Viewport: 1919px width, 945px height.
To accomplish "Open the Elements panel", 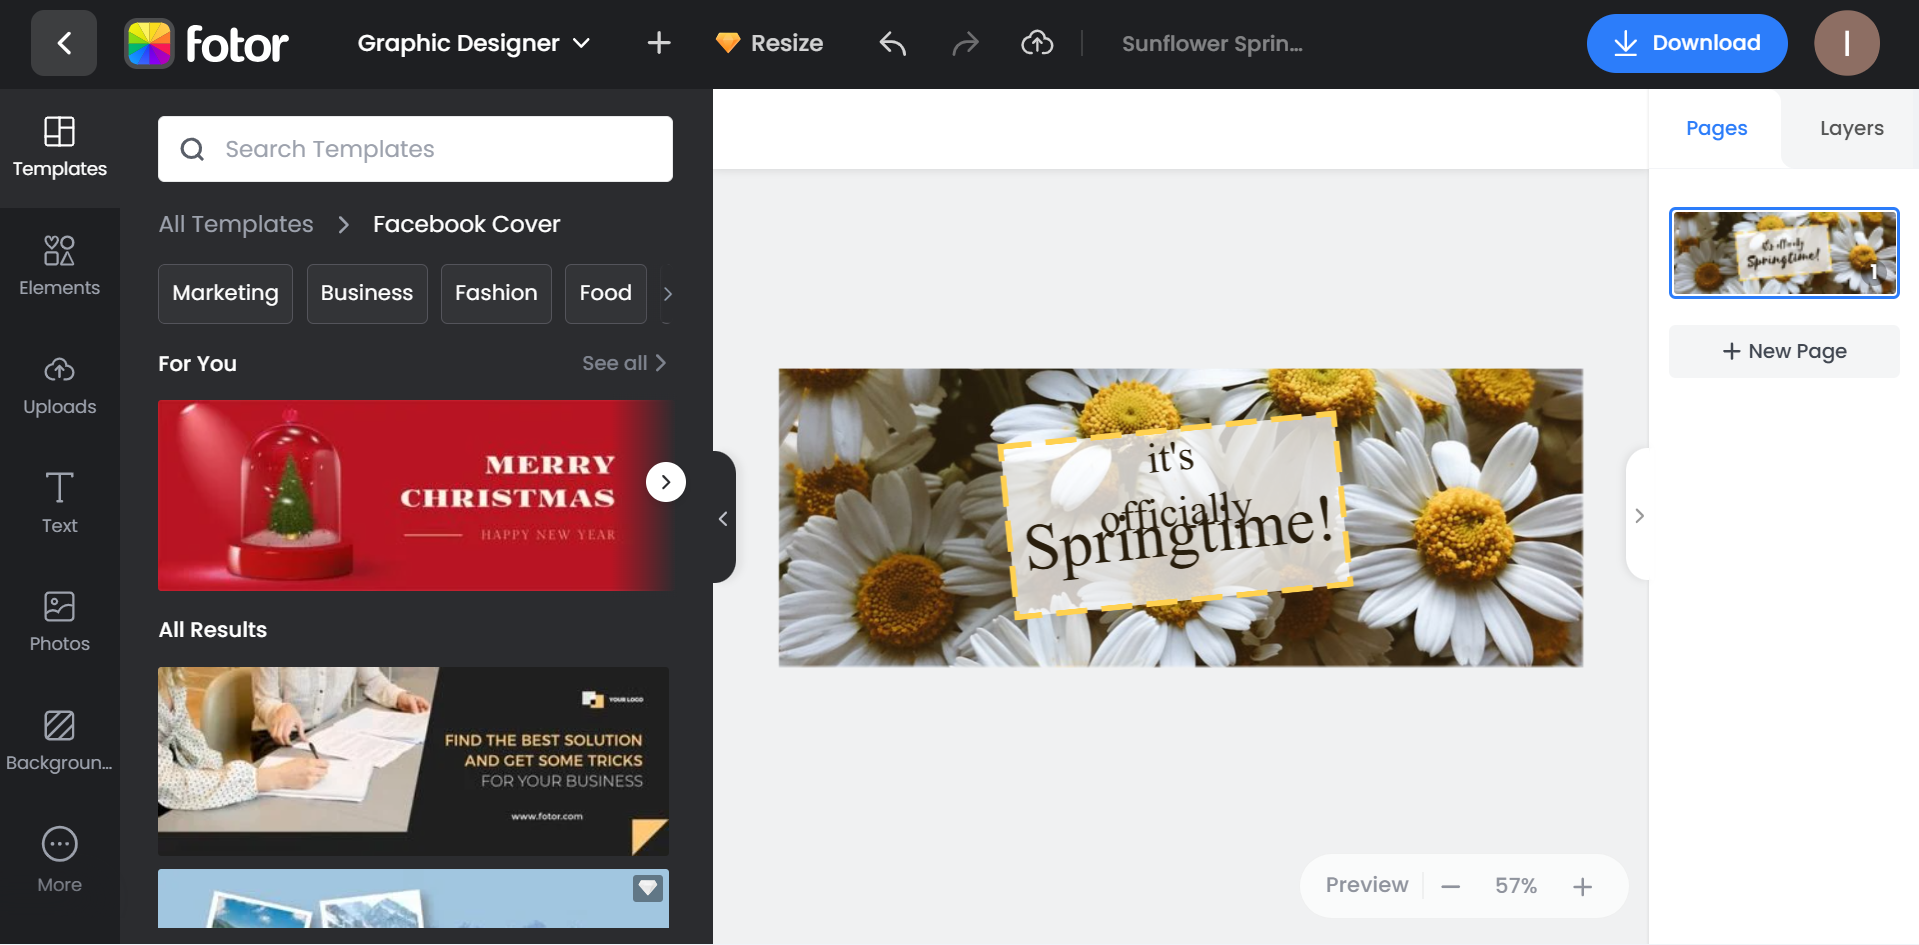I will [x=59, y=263].
